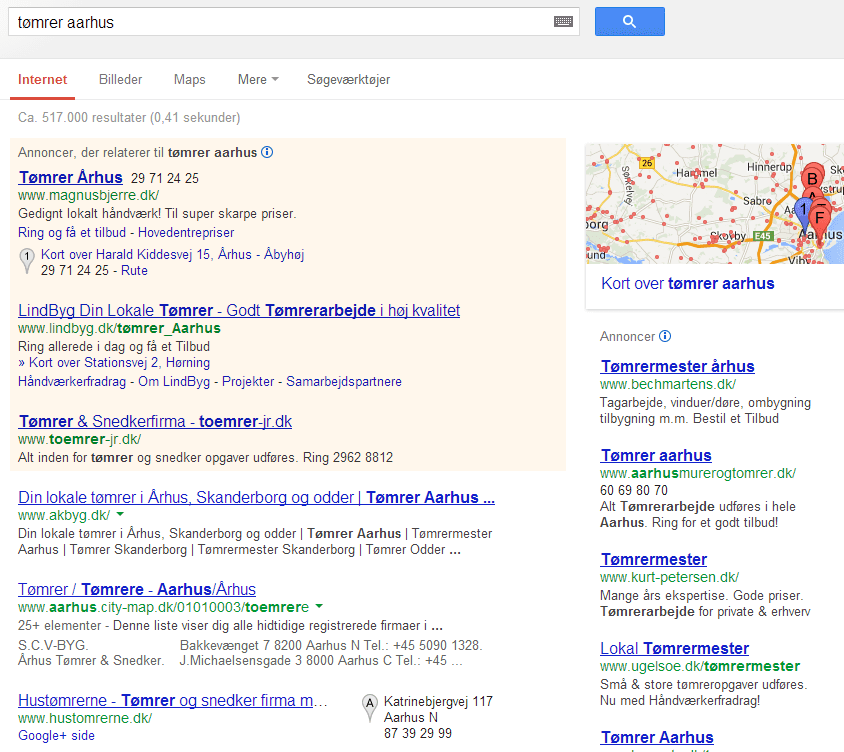Screen dimensions: 844x752
Task: Click the info icon beside 'Annoncer, der relaterer til'
Action: (267, 152)
